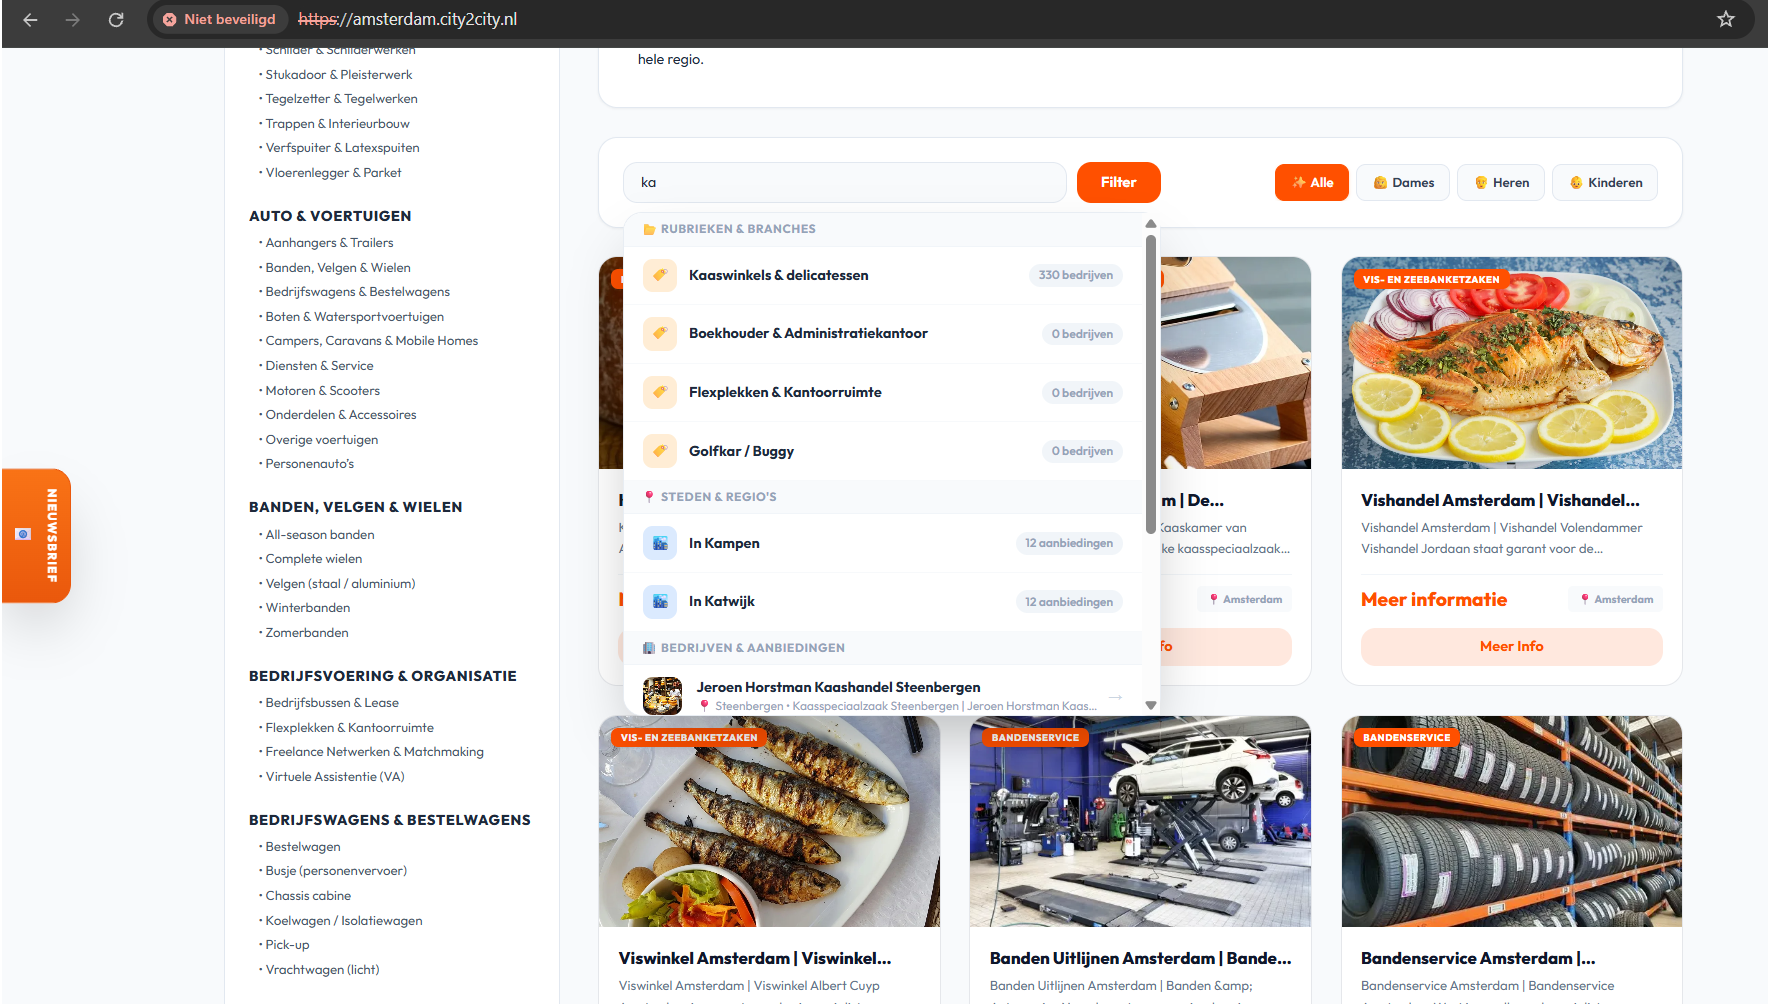This screenshot has width=1768, height=1004.
Task: Open Winterbanden sidebar link
Action: click(x=307, y=608)
